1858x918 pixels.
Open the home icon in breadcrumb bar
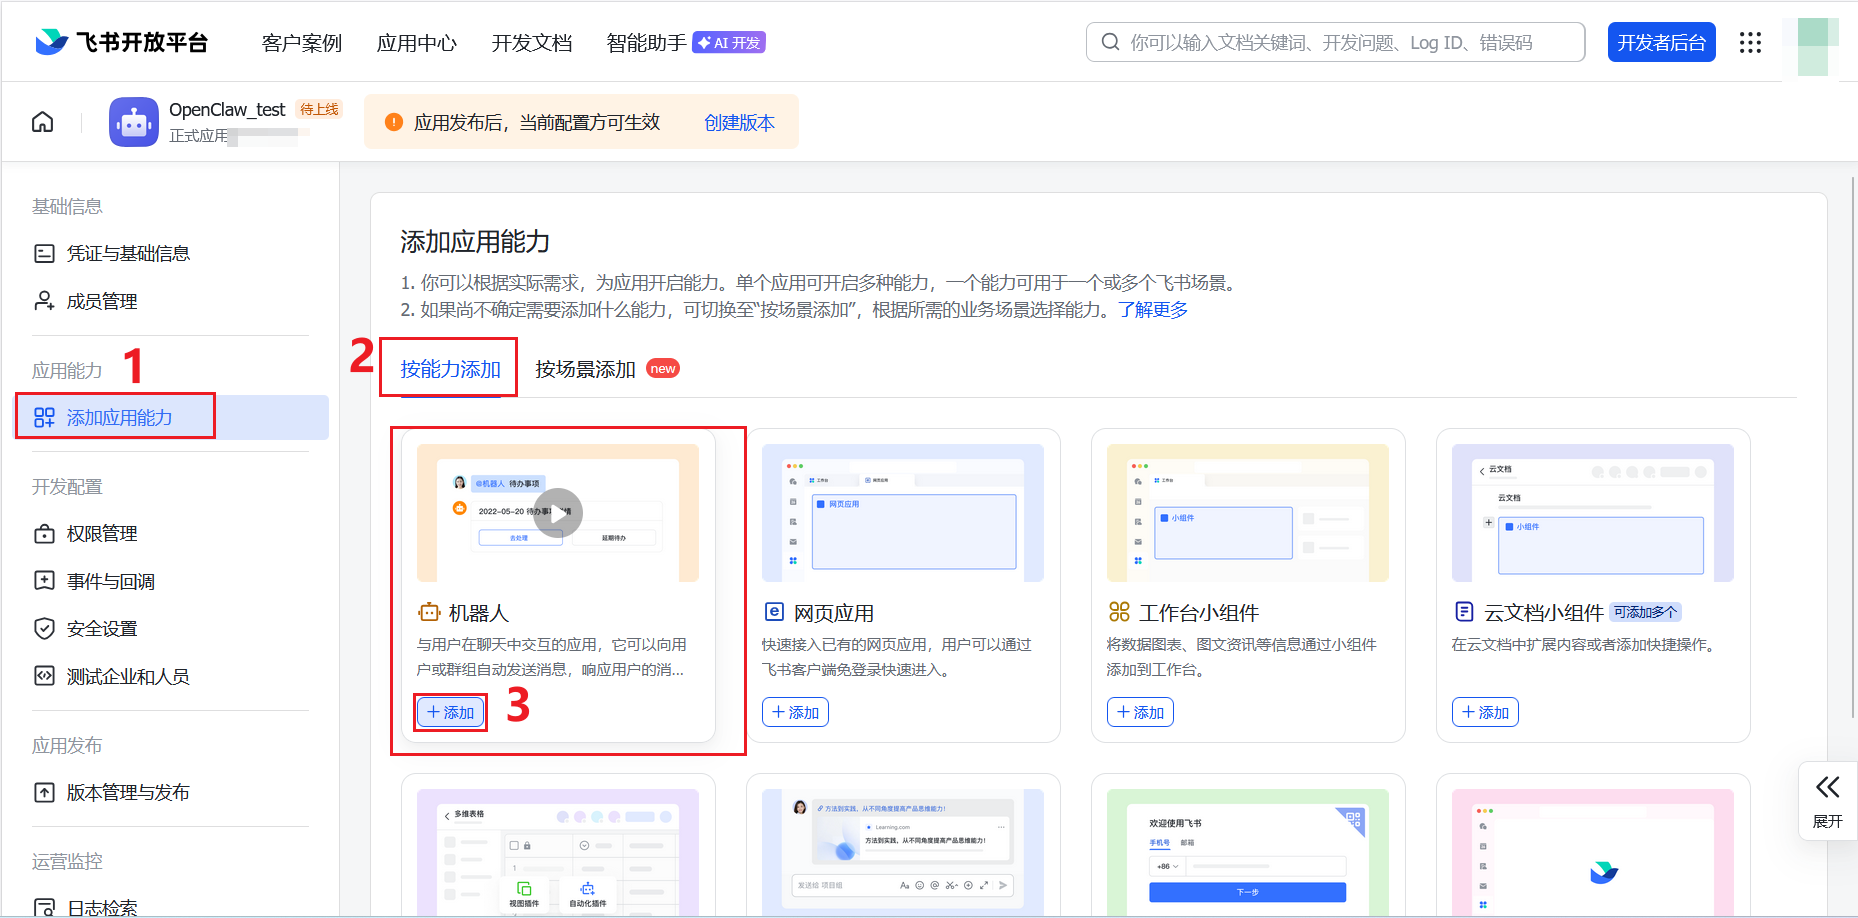(43, 122)
